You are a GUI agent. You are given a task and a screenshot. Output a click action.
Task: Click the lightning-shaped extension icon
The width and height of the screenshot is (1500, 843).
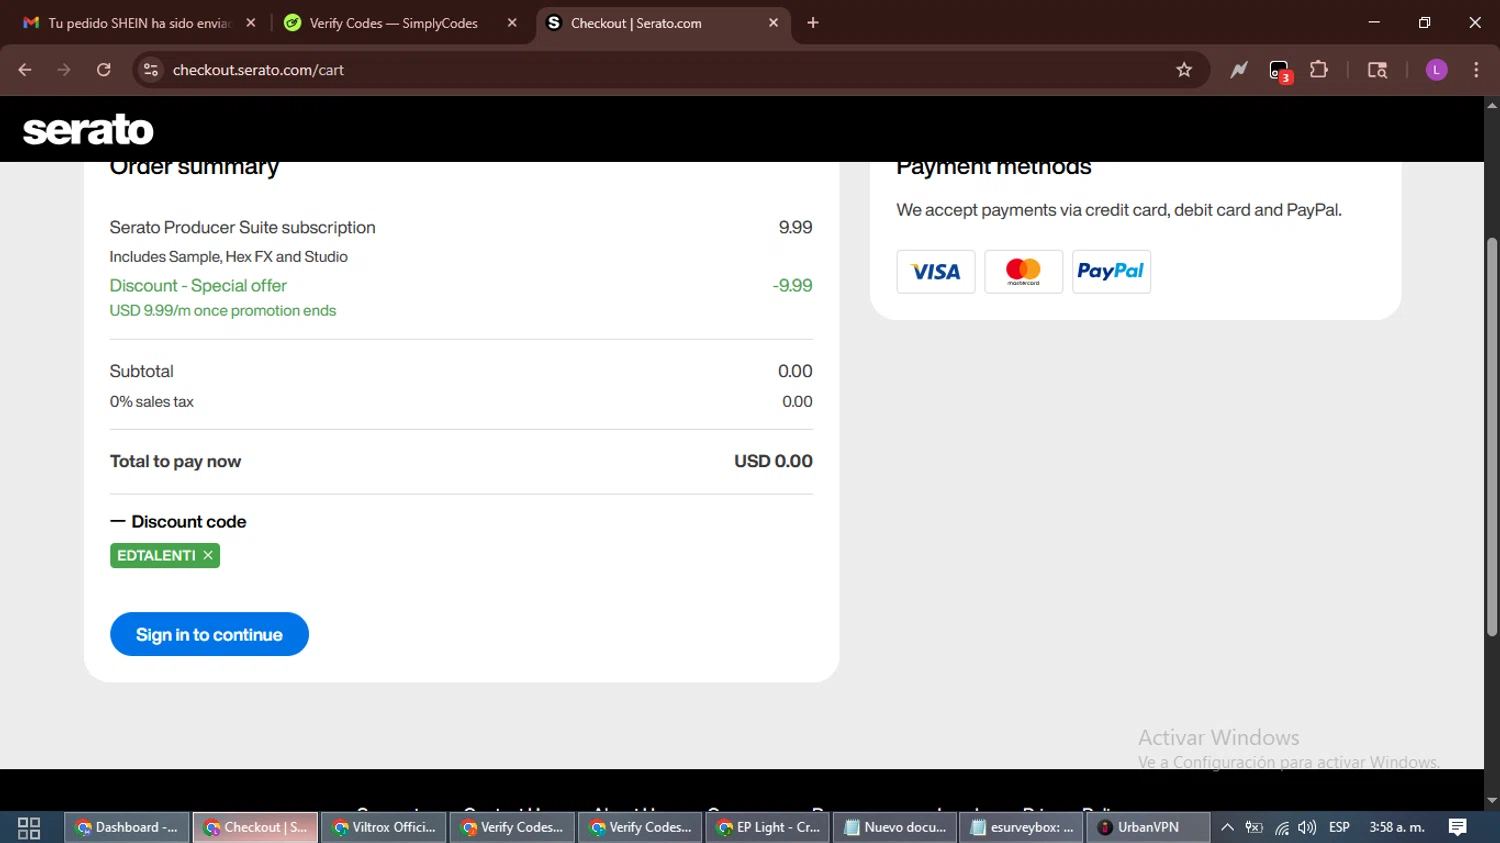tap(1239, 70)
